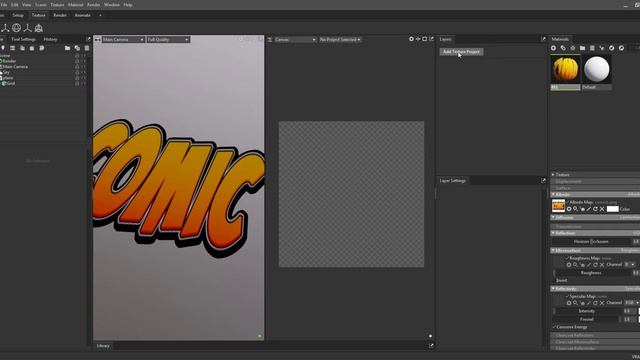Click the link material icon

click(563, 48)
